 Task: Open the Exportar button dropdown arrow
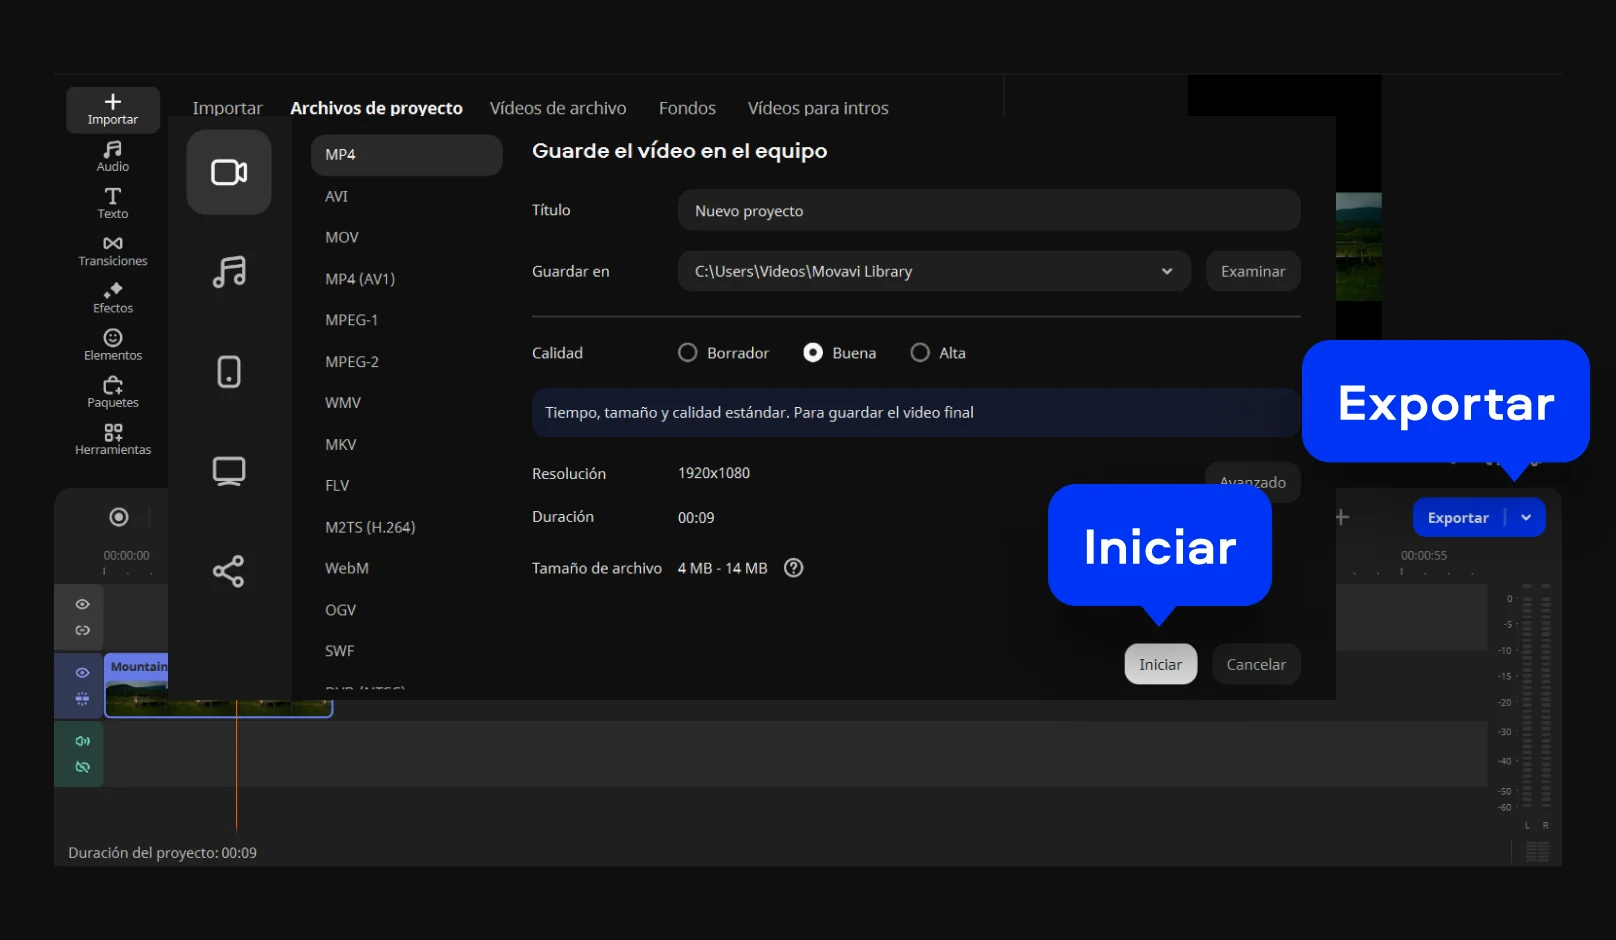(1526, 518)
